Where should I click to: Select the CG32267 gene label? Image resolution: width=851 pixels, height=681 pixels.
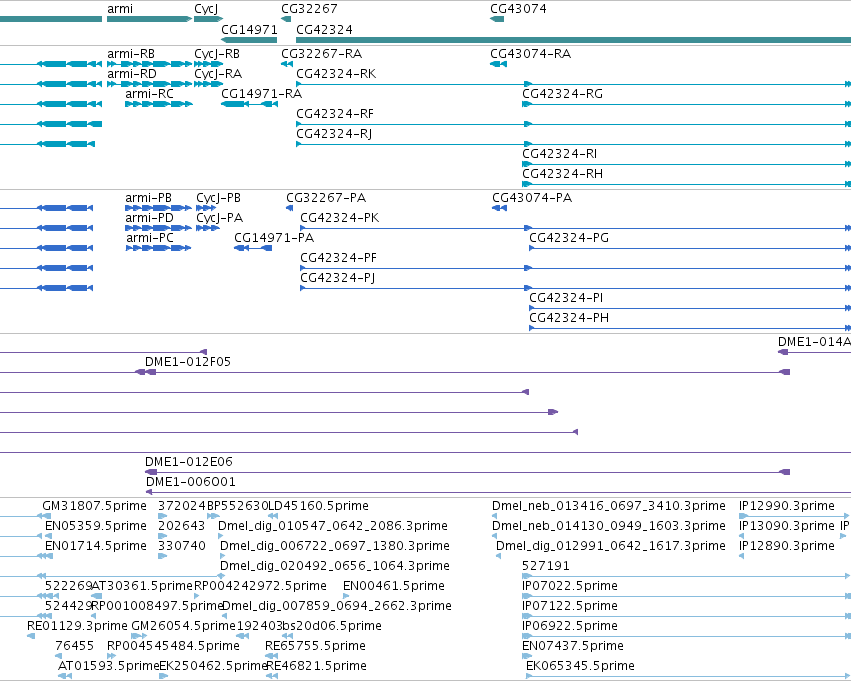(x=309, y=9)
